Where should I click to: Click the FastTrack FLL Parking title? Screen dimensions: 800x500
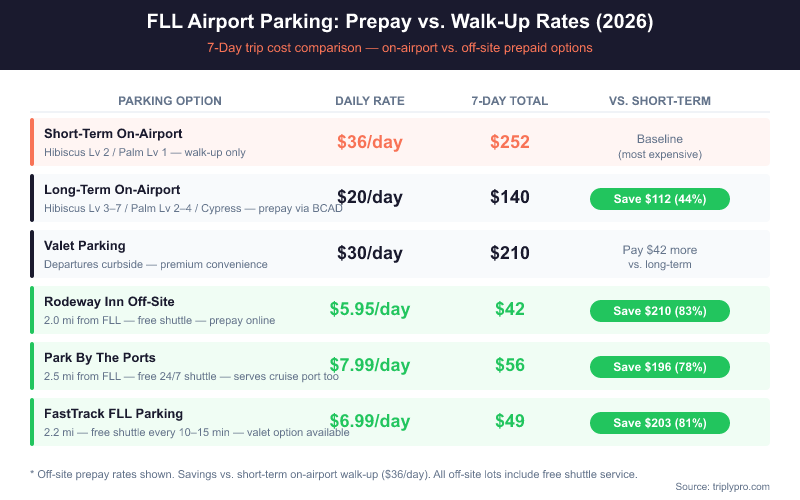(x=111, y=413)
